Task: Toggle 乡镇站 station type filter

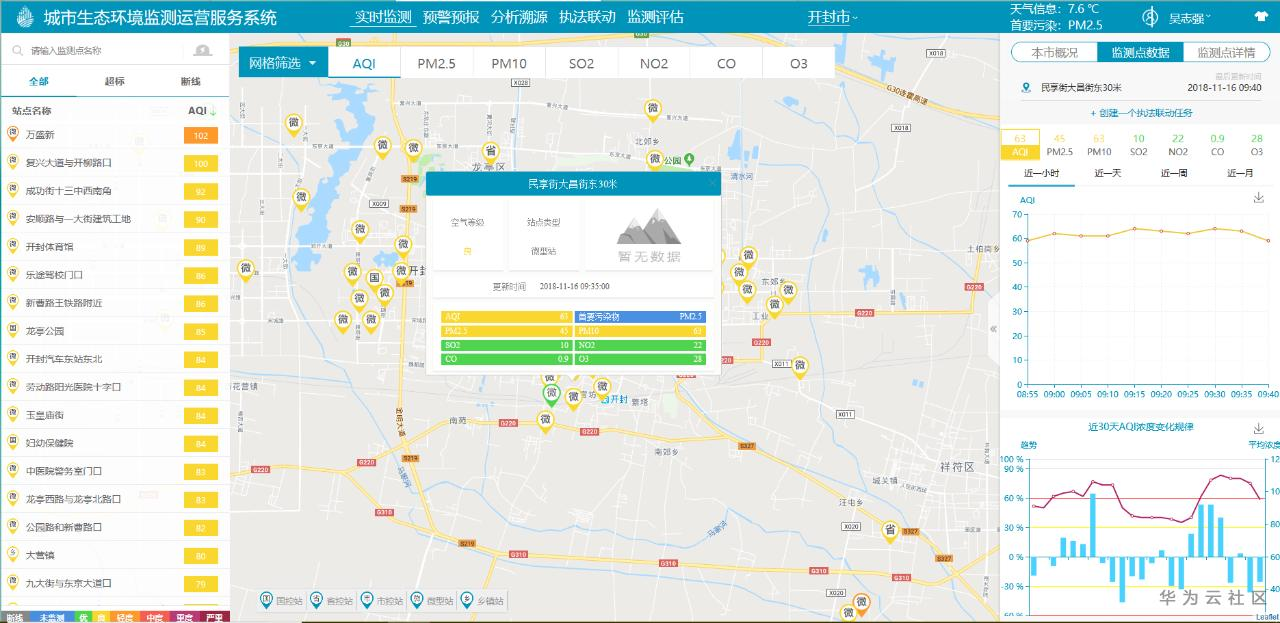Action: pos(482,600)
